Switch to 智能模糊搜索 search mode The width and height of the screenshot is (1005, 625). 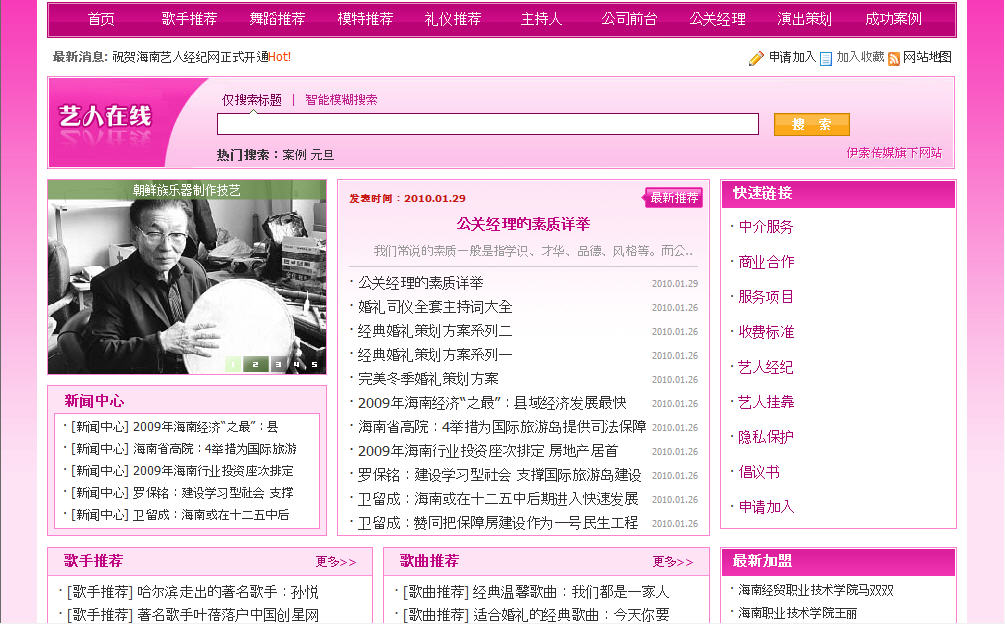[x=341, y=100]
